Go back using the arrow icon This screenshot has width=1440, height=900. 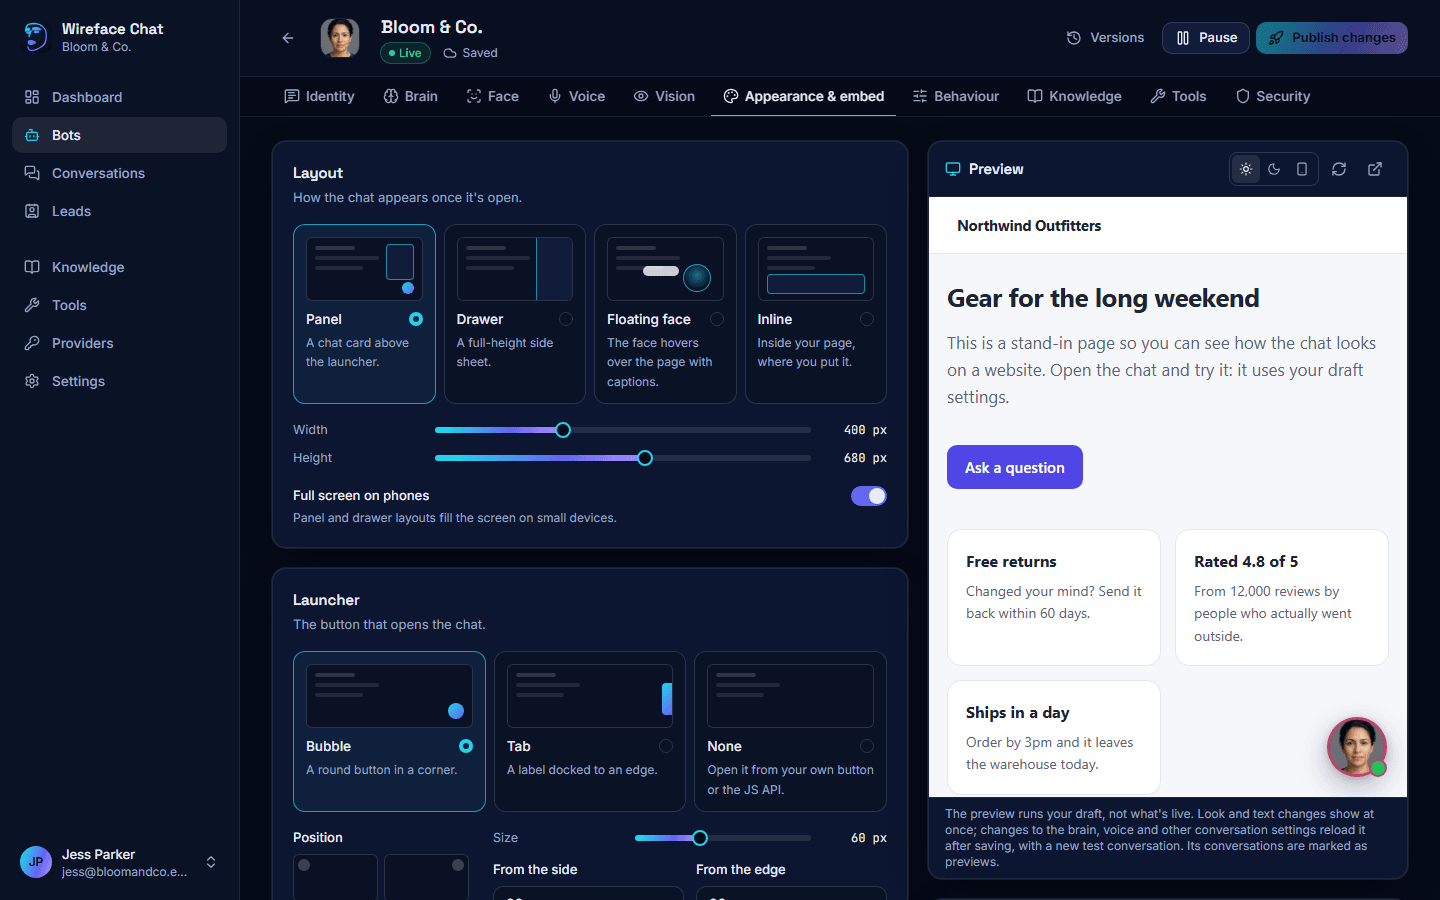coord(288,38)
